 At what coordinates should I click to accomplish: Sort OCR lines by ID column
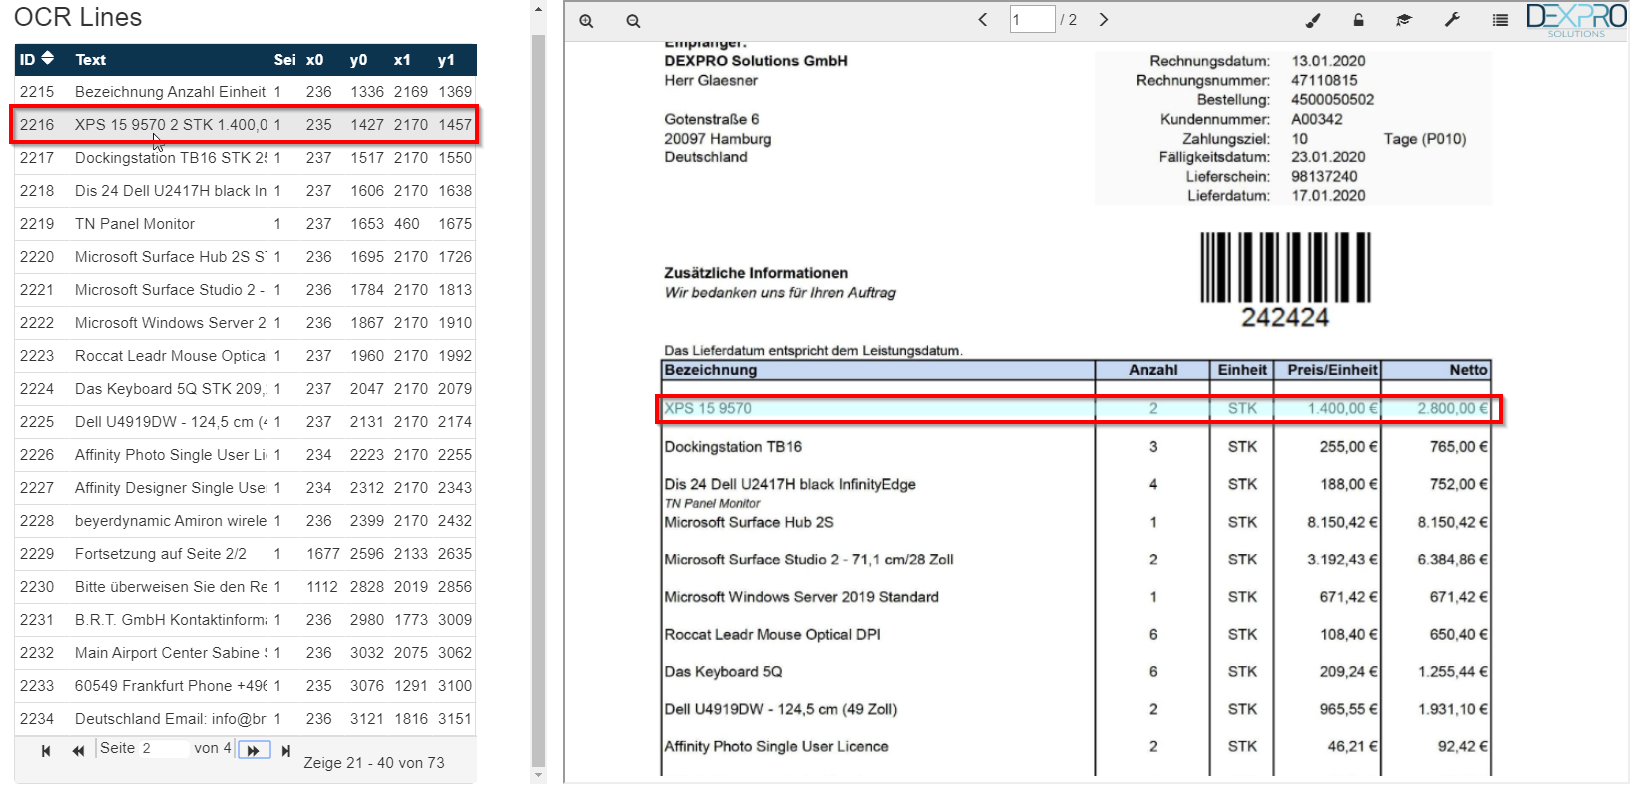[37, 59]
